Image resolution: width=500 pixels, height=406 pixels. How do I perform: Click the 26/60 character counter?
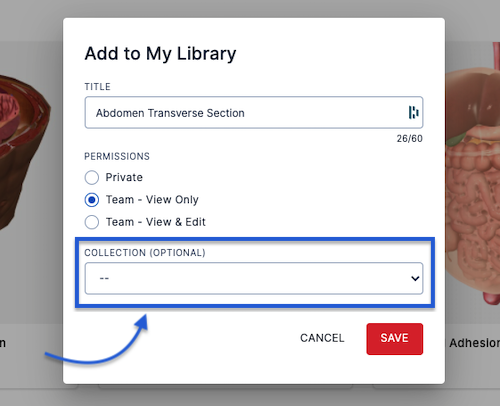[x=409, y=138]
